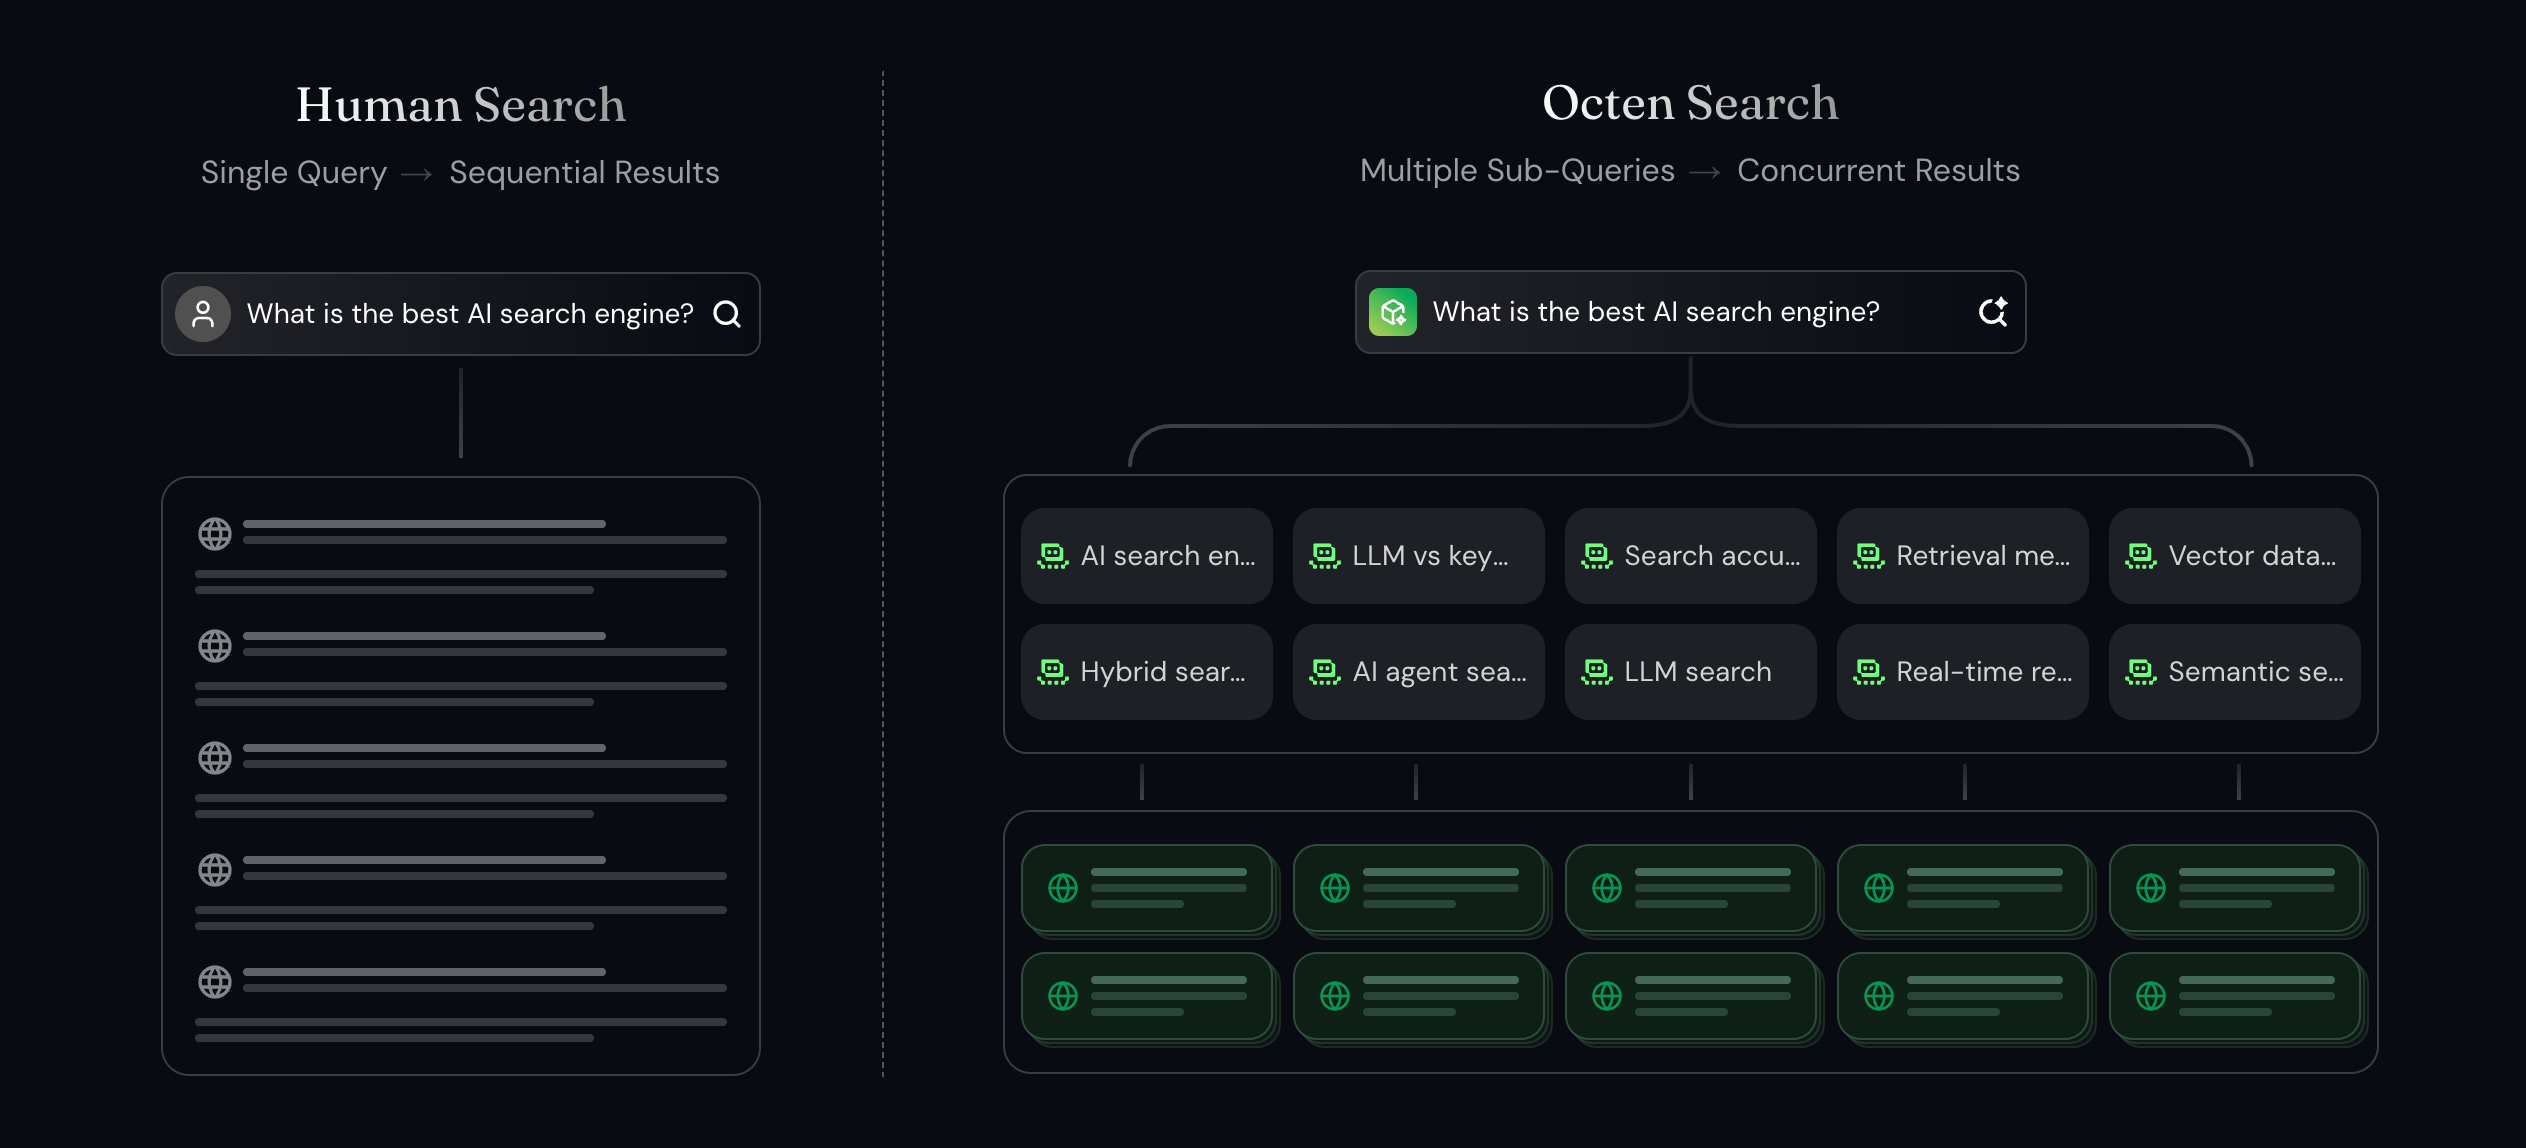Open the 'Vector data...' sub-query chip
Image resolution: width=2526 pixels, height=1148 pixels.
(2235, 556)
